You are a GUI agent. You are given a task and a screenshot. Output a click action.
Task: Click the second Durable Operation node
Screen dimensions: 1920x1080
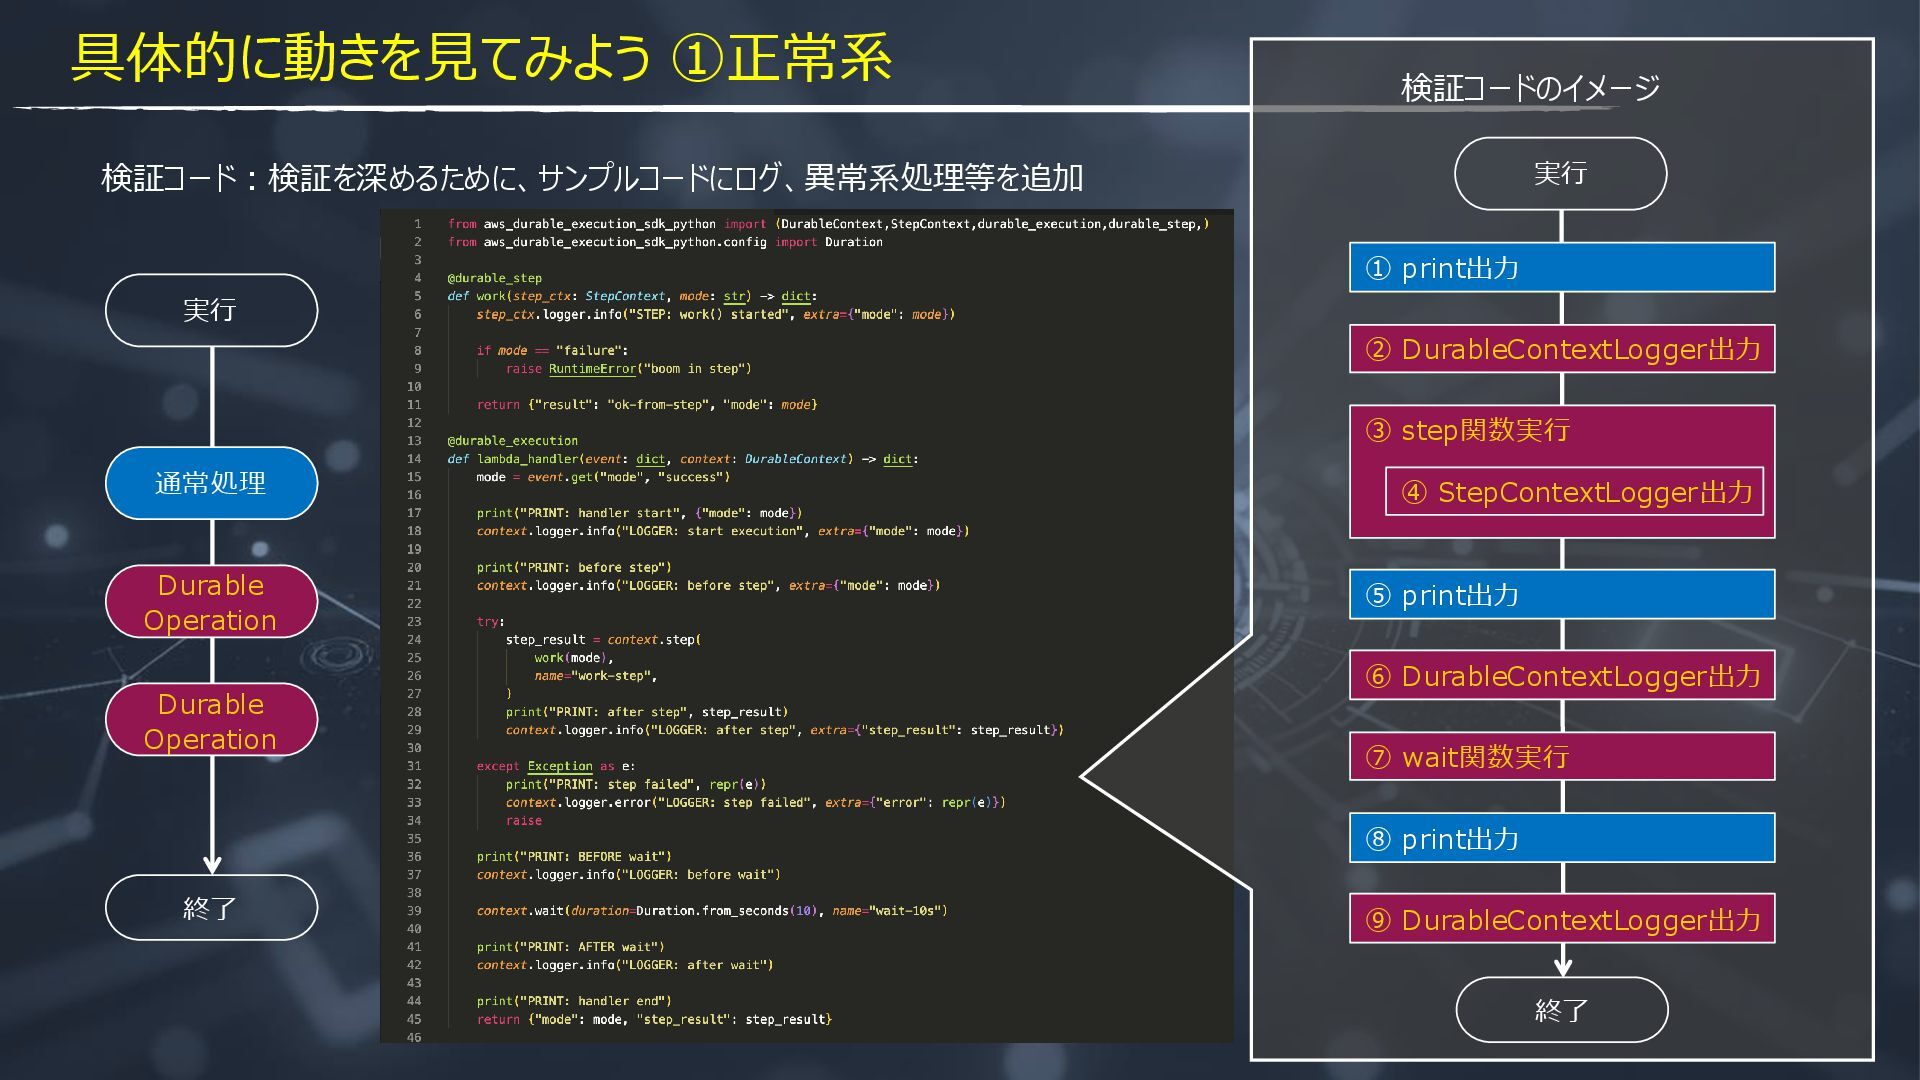click(211, 720)
